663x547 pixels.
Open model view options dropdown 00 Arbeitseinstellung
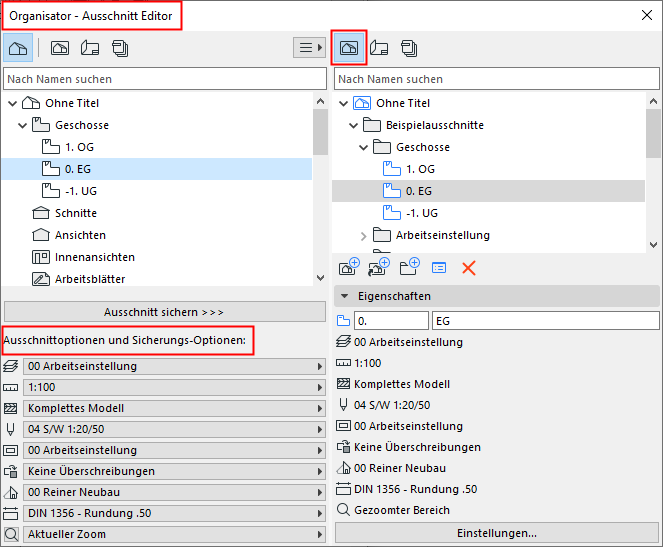point(174,450)
